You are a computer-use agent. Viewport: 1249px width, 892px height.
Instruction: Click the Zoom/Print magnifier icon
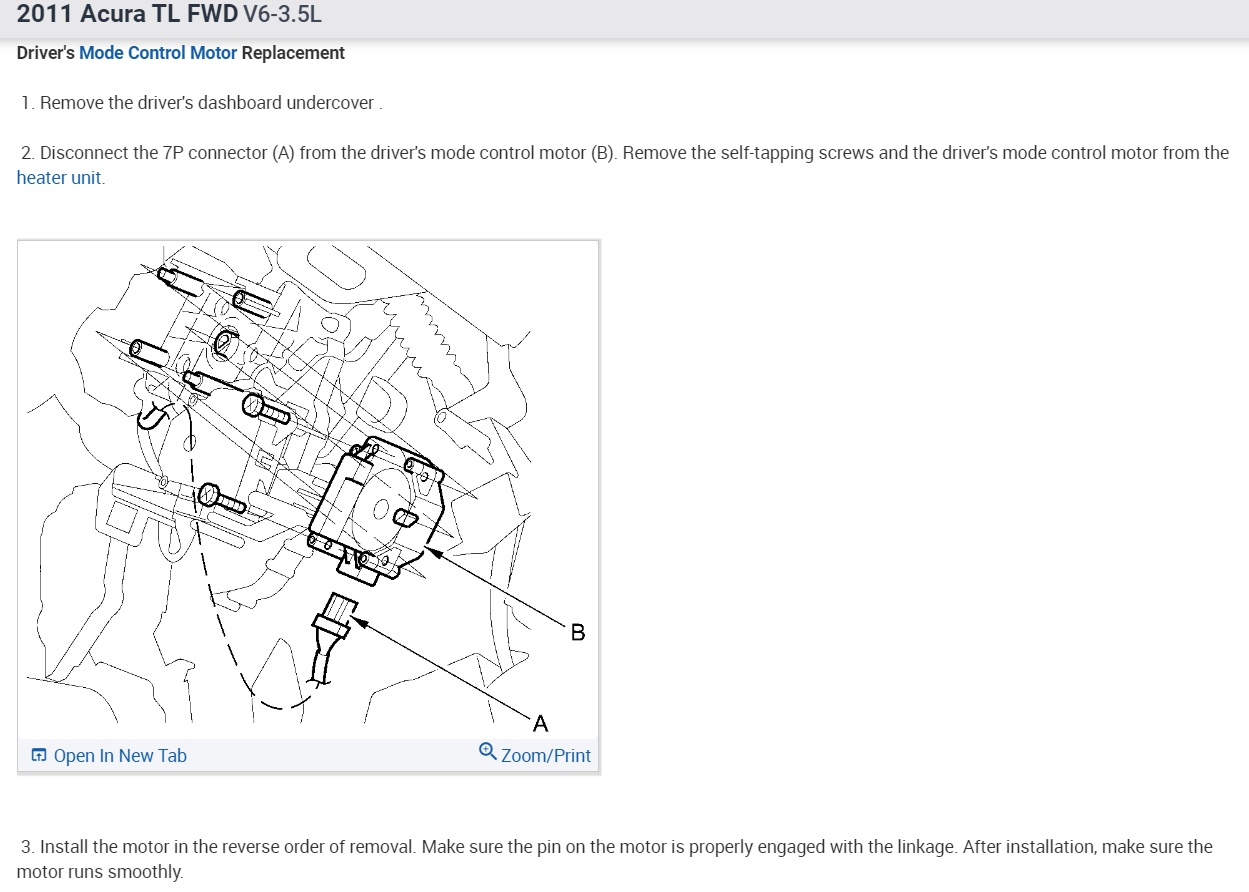tap(487, 750)
